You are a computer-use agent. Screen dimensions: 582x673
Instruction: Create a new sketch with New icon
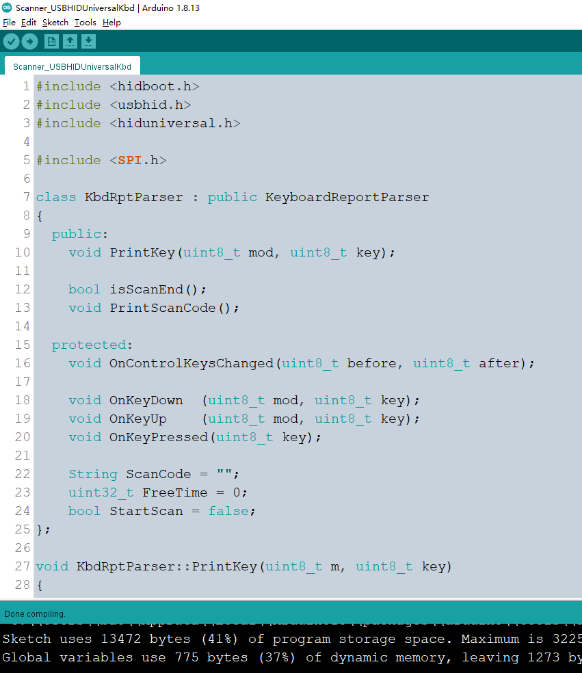click(52, 42)
